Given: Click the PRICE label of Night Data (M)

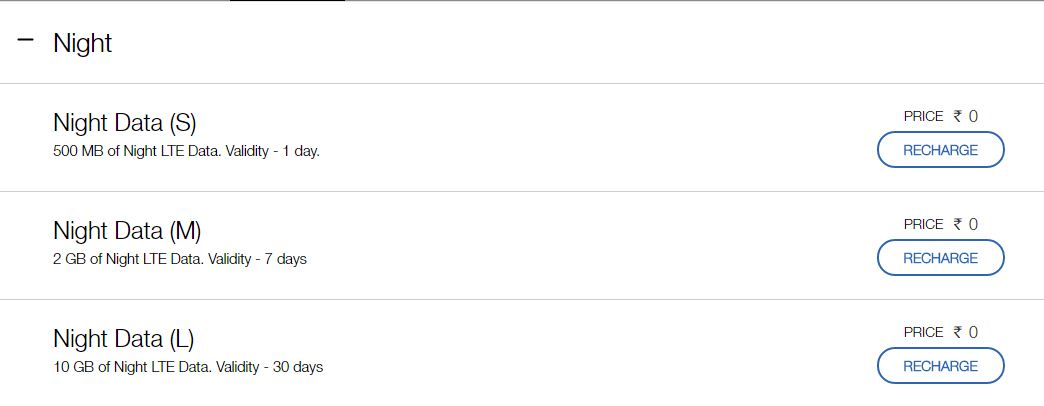Looking at the screenshot, I should [x=923, y=224].
